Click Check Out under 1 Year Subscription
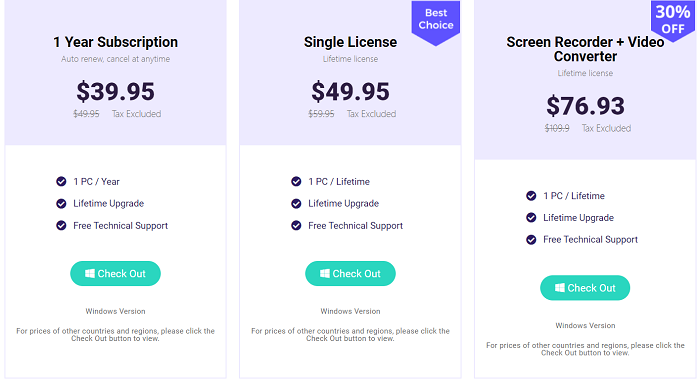Viewport: 700px width, 382px height. coord(115,274)
